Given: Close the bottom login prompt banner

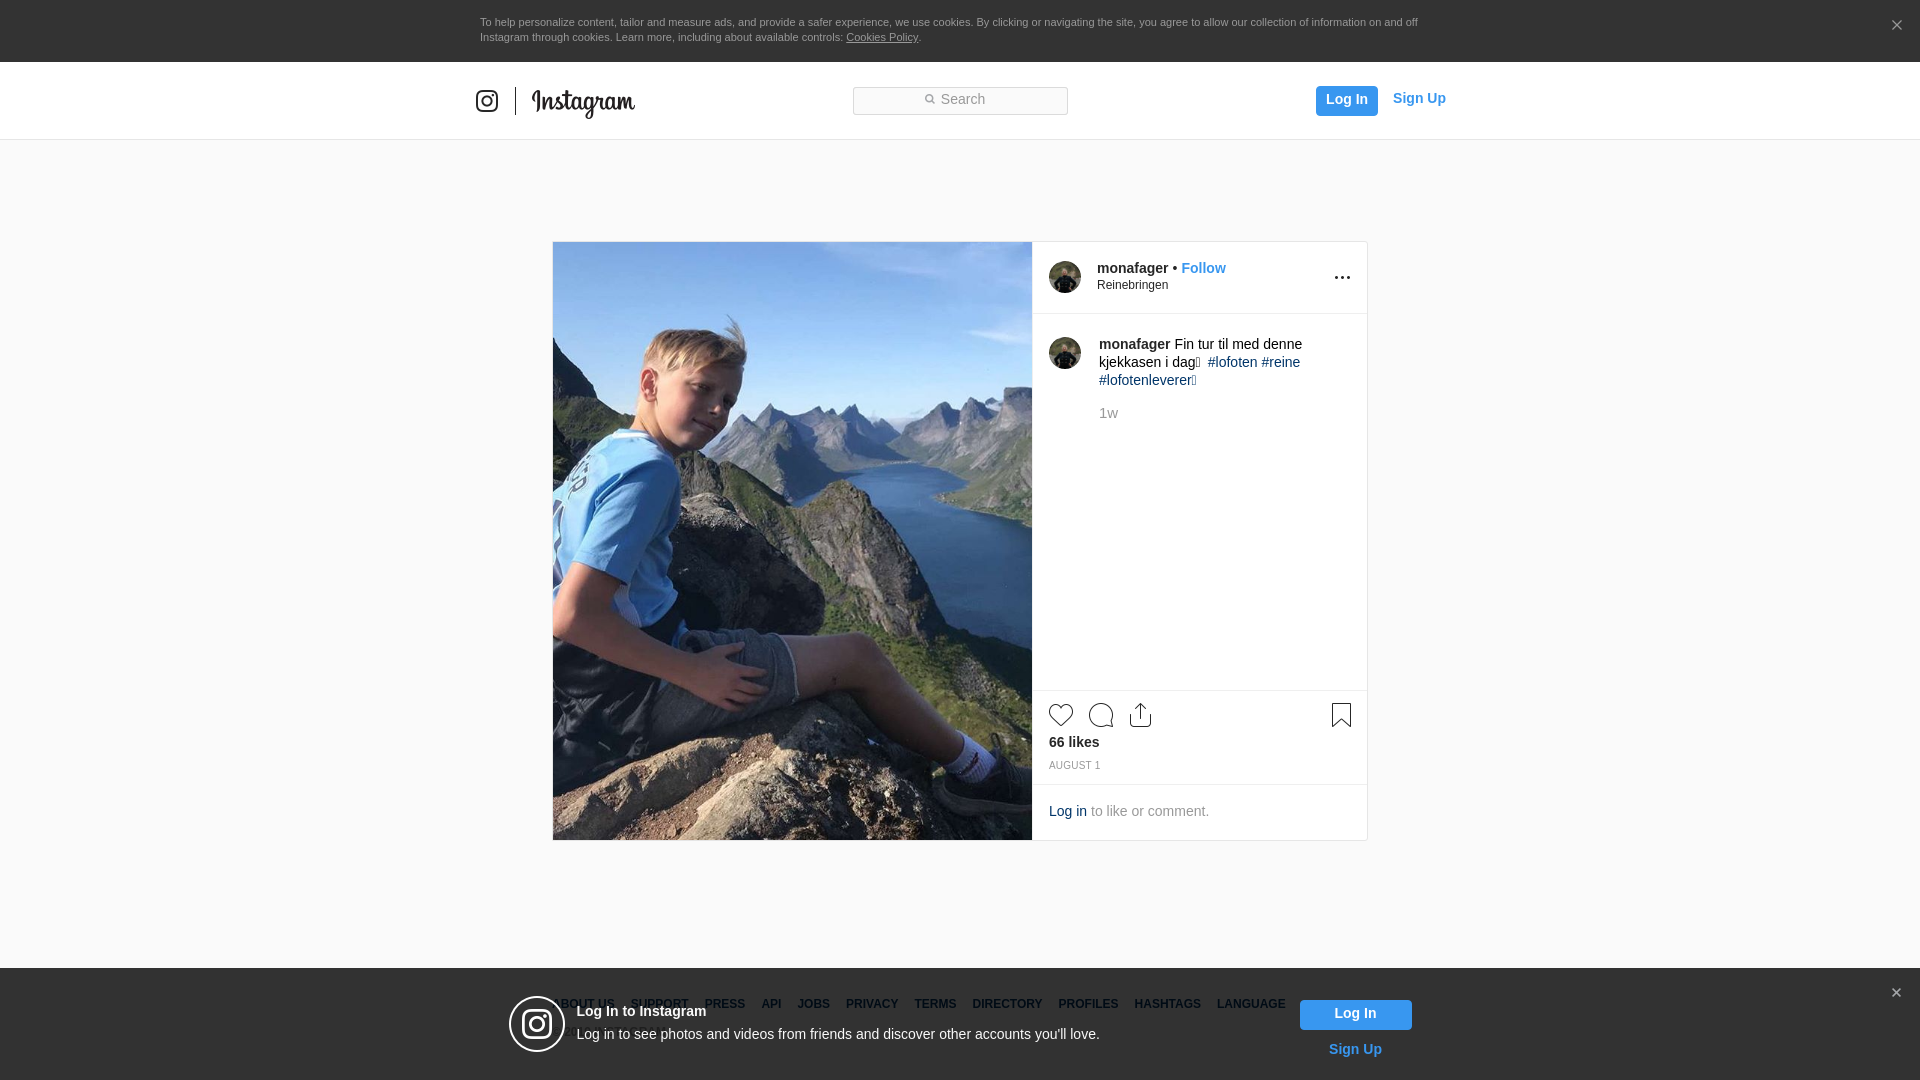Looking at the screenshot, I should coord(1896,993).
